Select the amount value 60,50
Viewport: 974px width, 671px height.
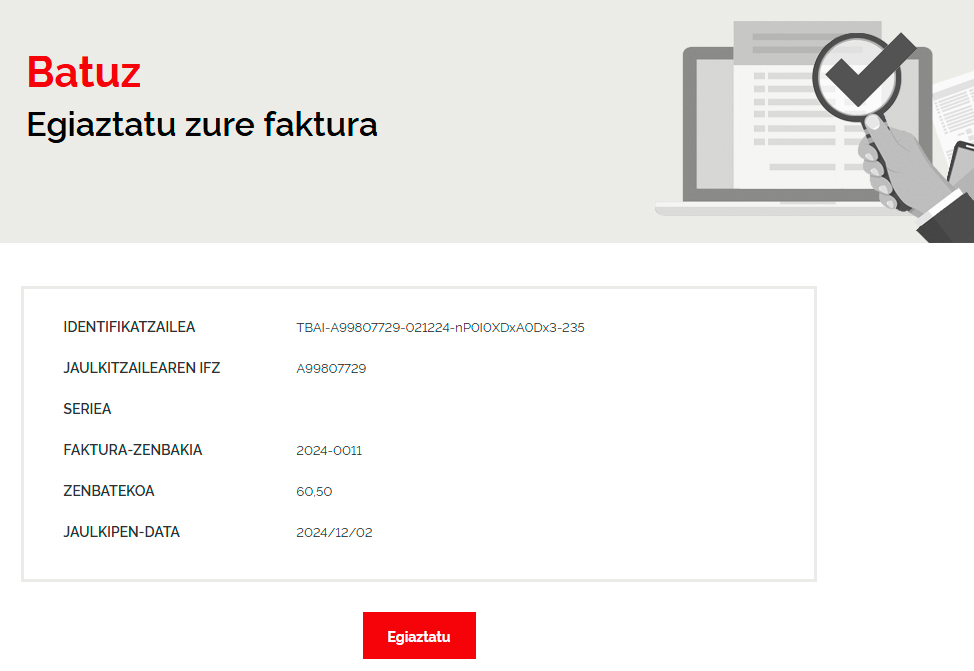pyautogui.click(x=314, y=491)
